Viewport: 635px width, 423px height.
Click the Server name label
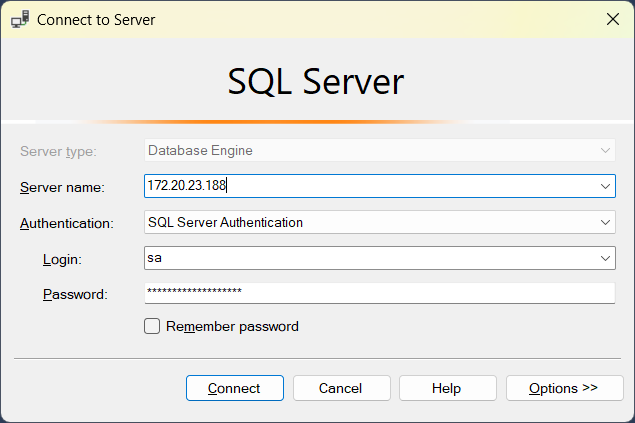point(62,187)
